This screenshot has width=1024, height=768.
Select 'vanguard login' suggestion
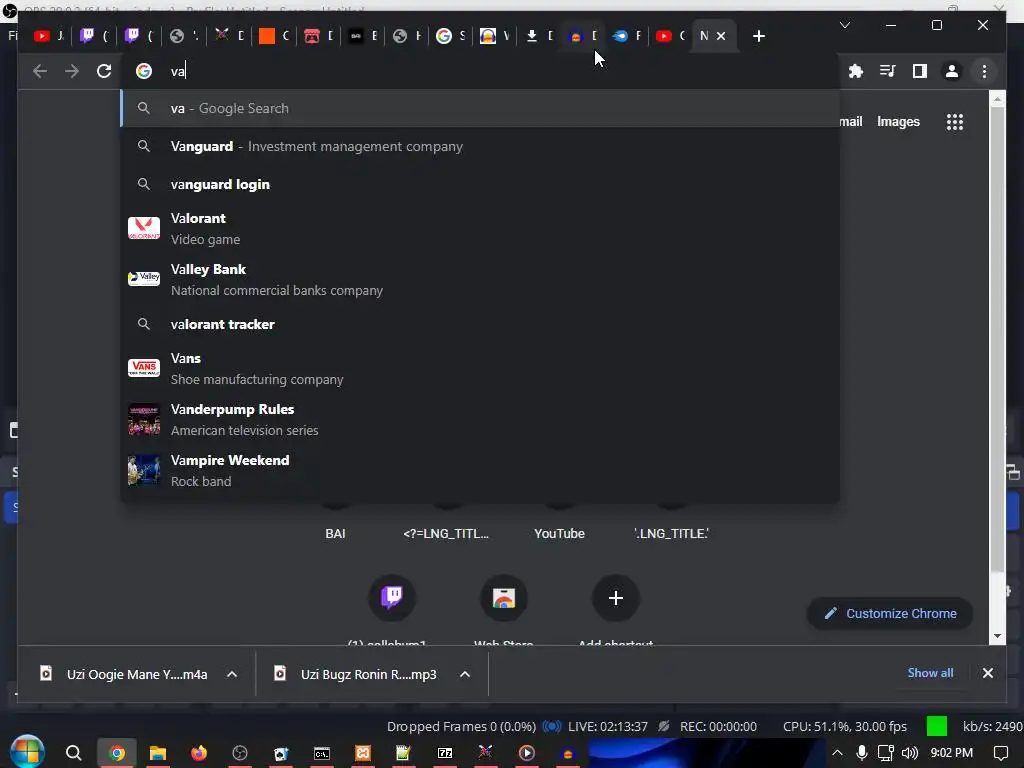pyautogui.click(x=480, y=184)
